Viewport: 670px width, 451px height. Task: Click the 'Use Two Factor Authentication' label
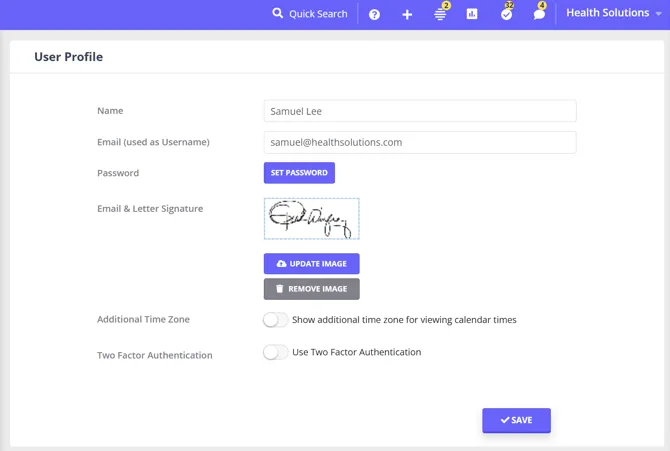[x=356, y=352]
